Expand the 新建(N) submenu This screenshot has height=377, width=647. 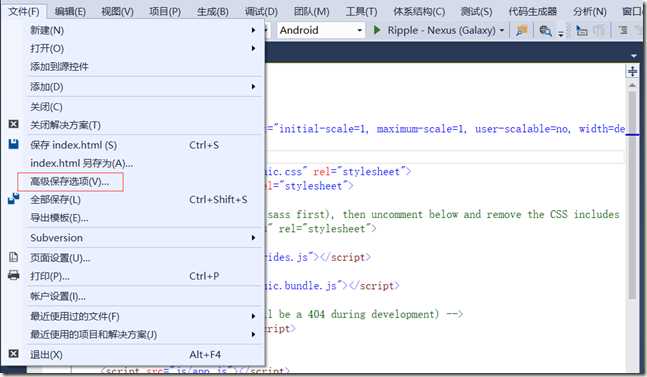253,30
